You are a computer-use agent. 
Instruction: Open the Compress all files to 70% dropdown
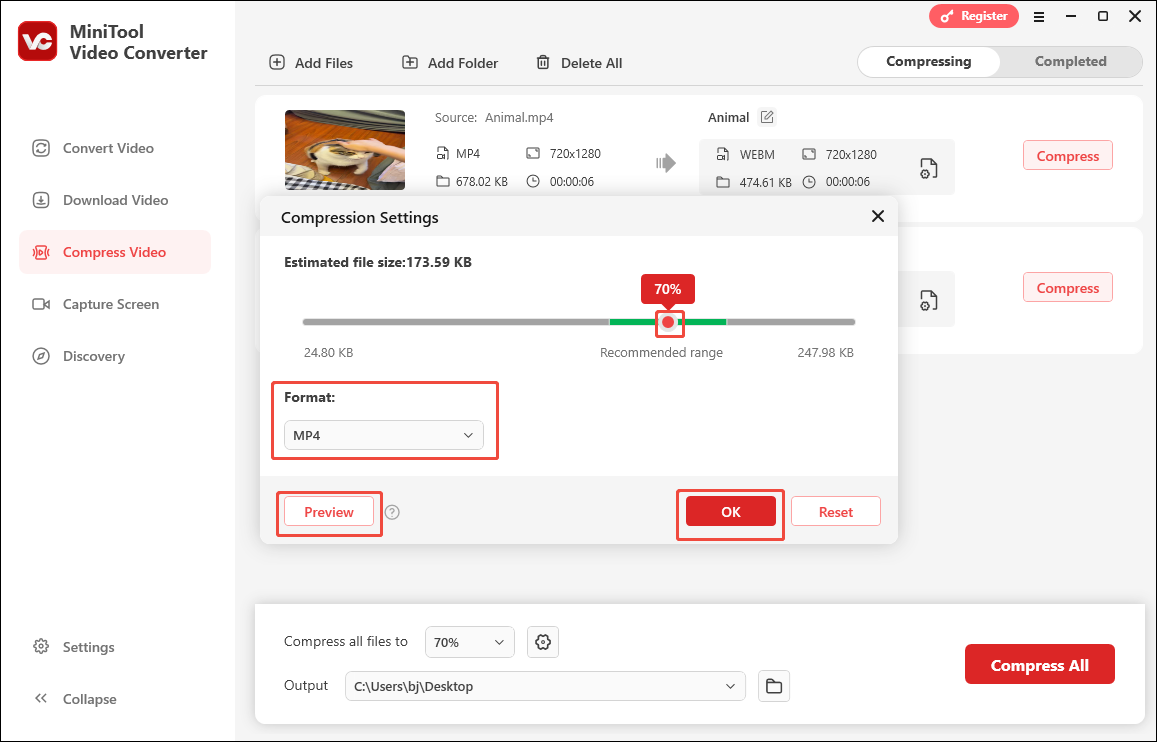(x=469, y=642)
